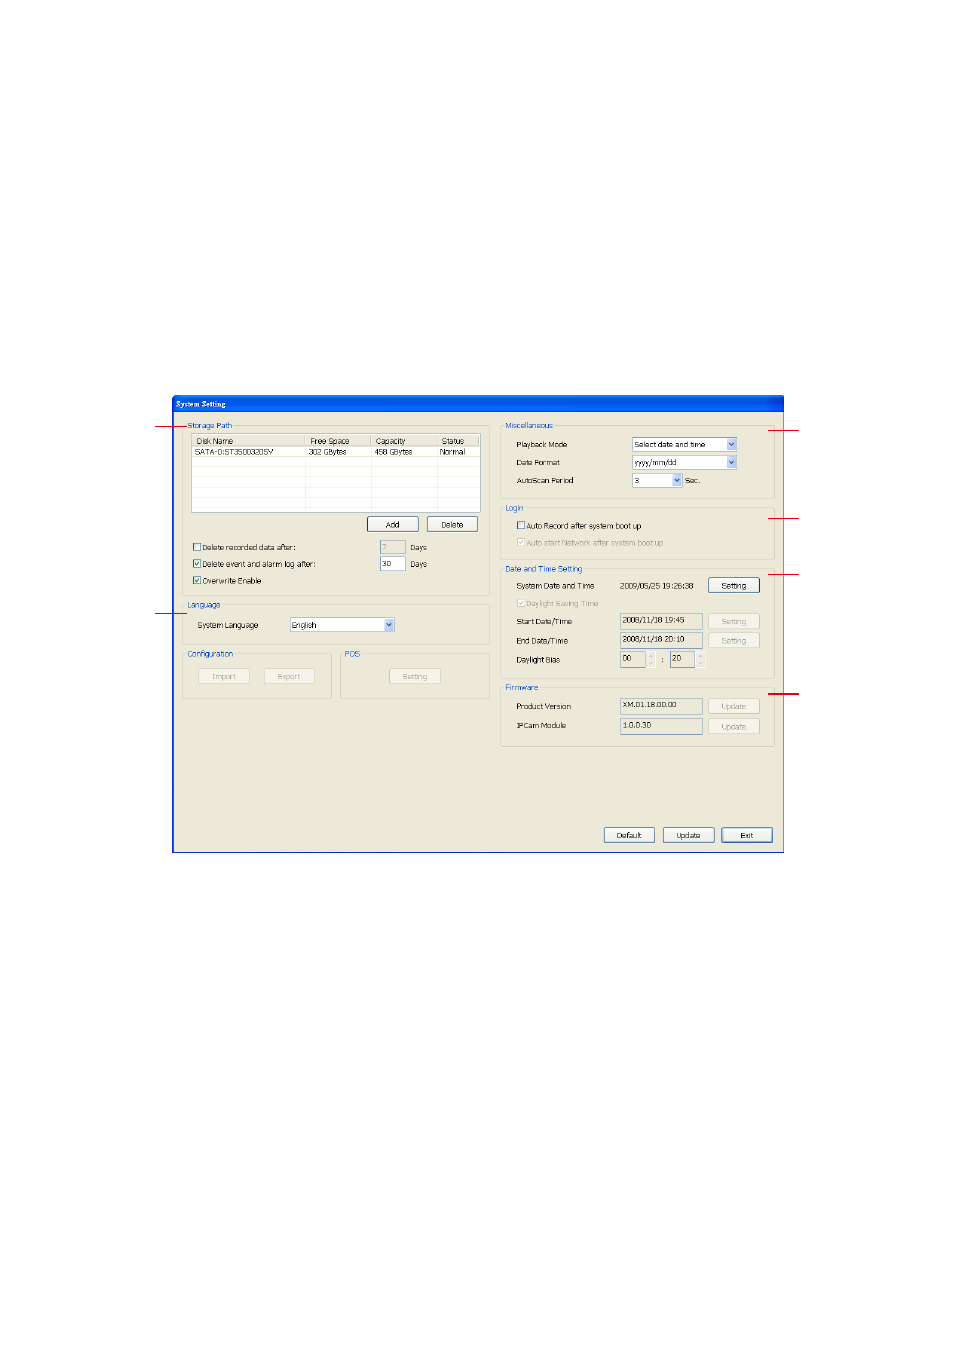Click the Free Space column header
This screenshot has height=1350, width=955.
338,441
